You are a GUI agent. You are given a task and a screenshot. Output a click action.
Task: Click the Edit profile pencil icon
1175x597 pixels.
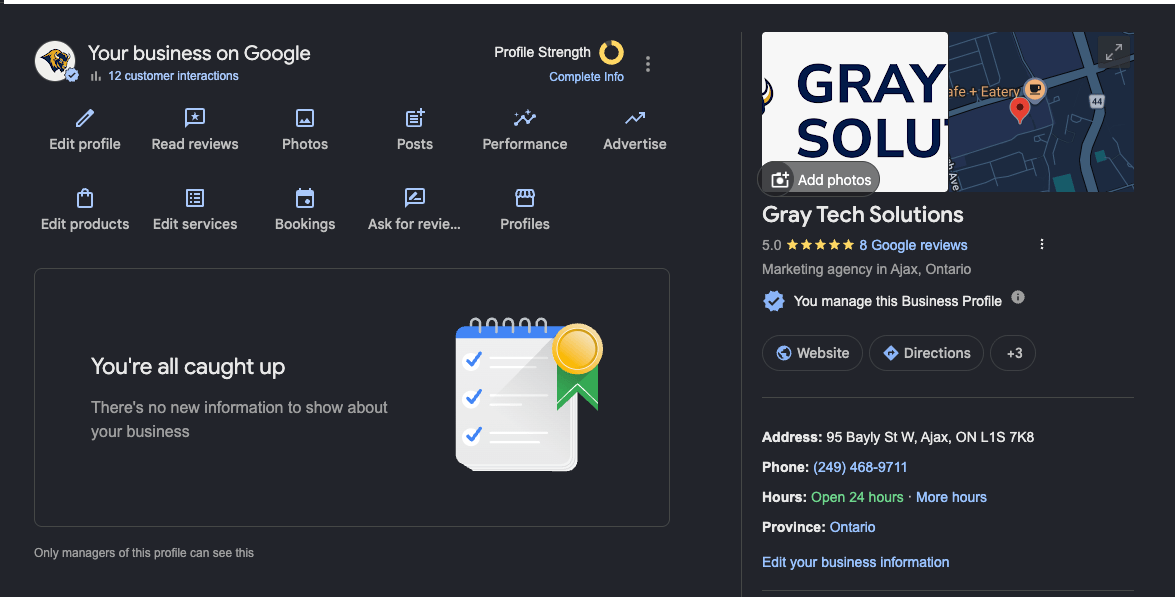point(85,118)
